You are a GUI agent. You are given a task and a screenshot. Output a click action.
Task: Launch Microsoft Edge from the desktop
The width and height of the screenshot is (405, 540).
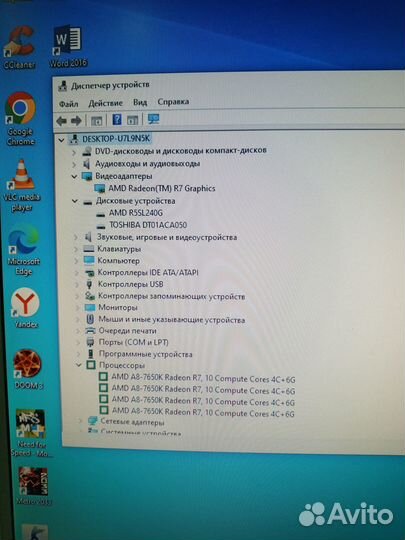23,249
